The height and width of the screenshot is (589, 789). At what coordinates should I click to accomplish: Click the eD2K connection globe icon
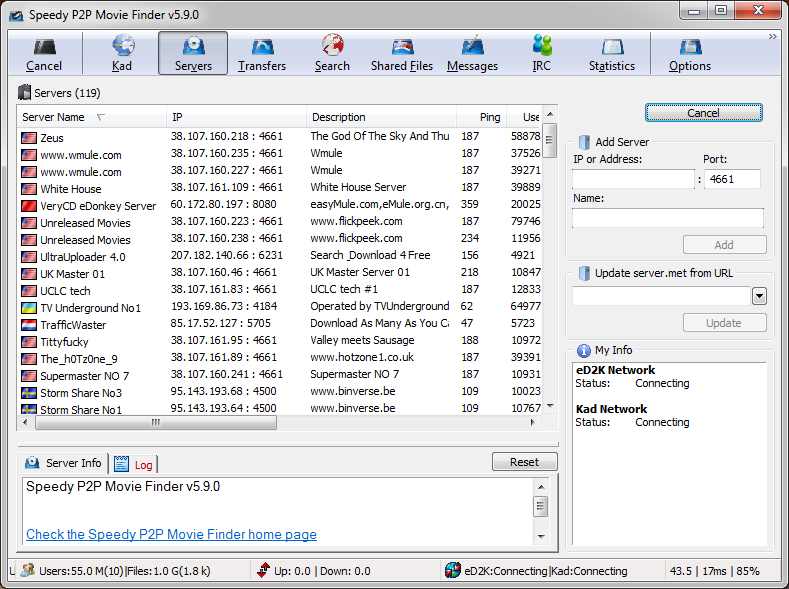(453, 570)
